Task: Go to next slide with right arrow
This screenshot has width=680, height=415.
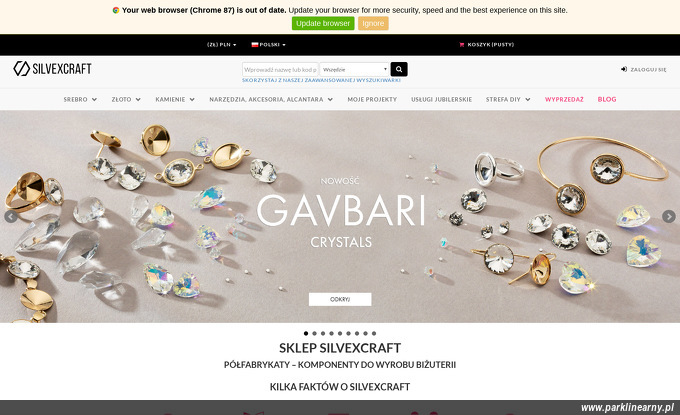Action: click(x=668, y=216)
